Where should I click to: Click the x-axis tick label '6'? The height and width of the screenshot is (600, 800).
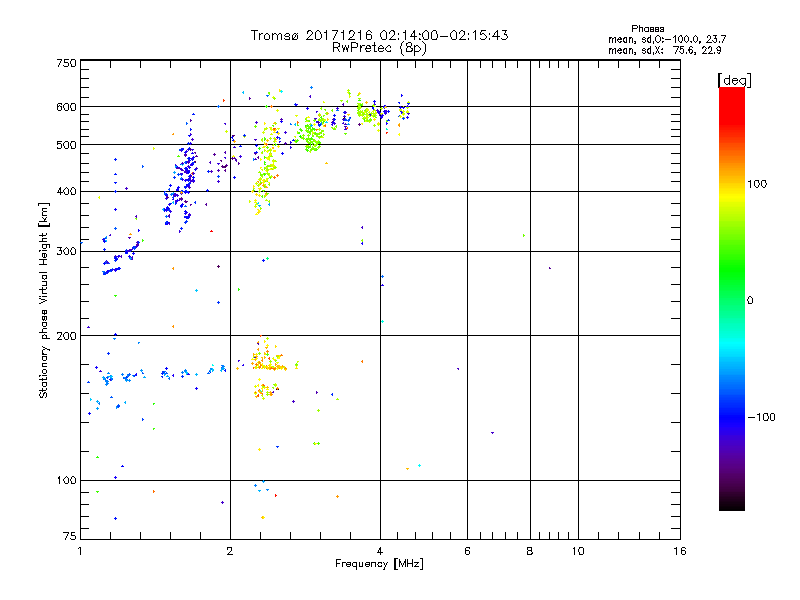pos(467,551)
